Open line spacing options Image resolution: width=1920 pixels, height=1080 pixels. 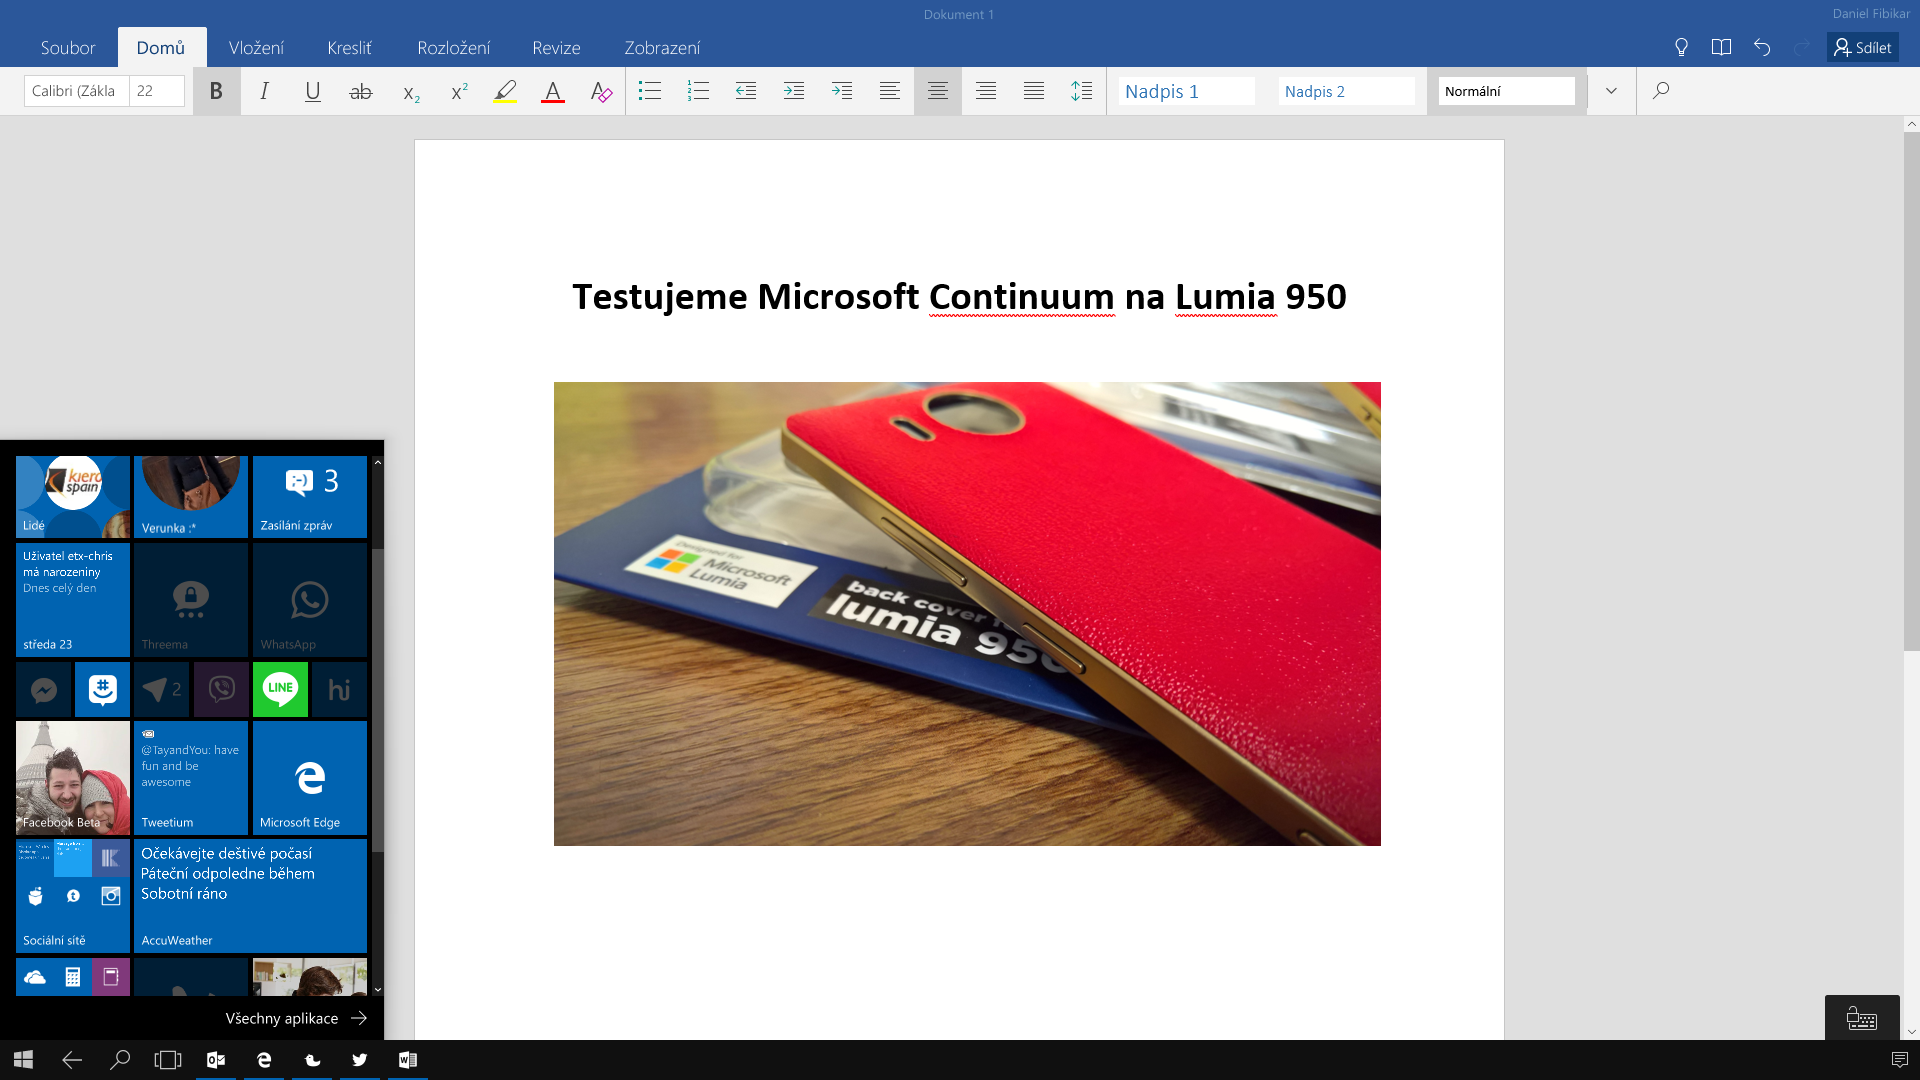pyautogui.click(x=1081, y=91)
